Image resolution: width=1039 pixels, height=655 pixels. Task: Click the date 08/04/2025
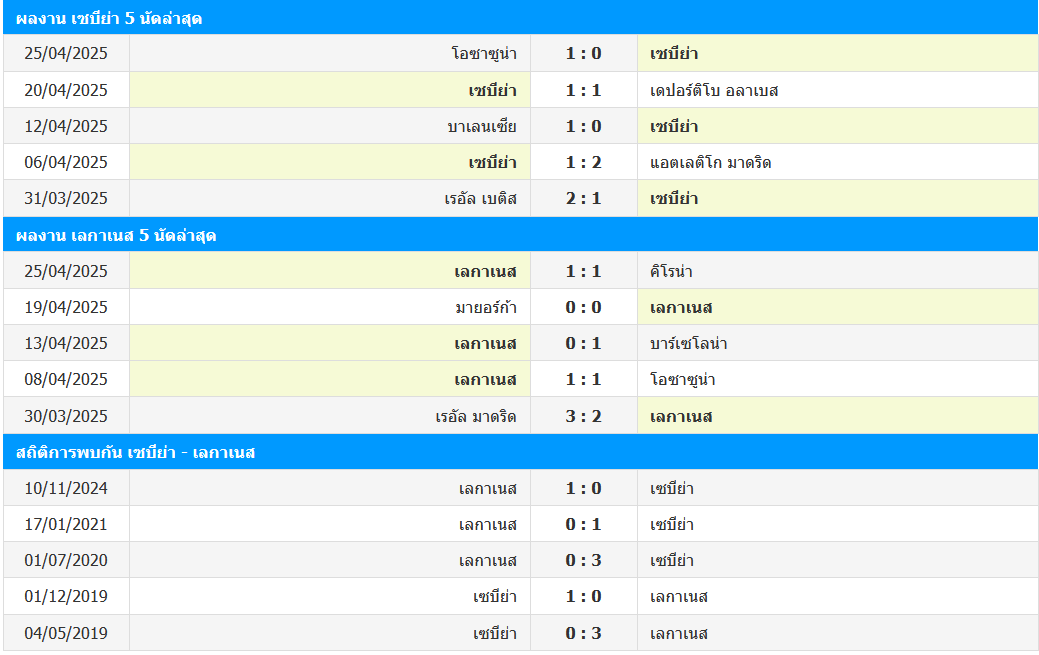tap(66, 379)
